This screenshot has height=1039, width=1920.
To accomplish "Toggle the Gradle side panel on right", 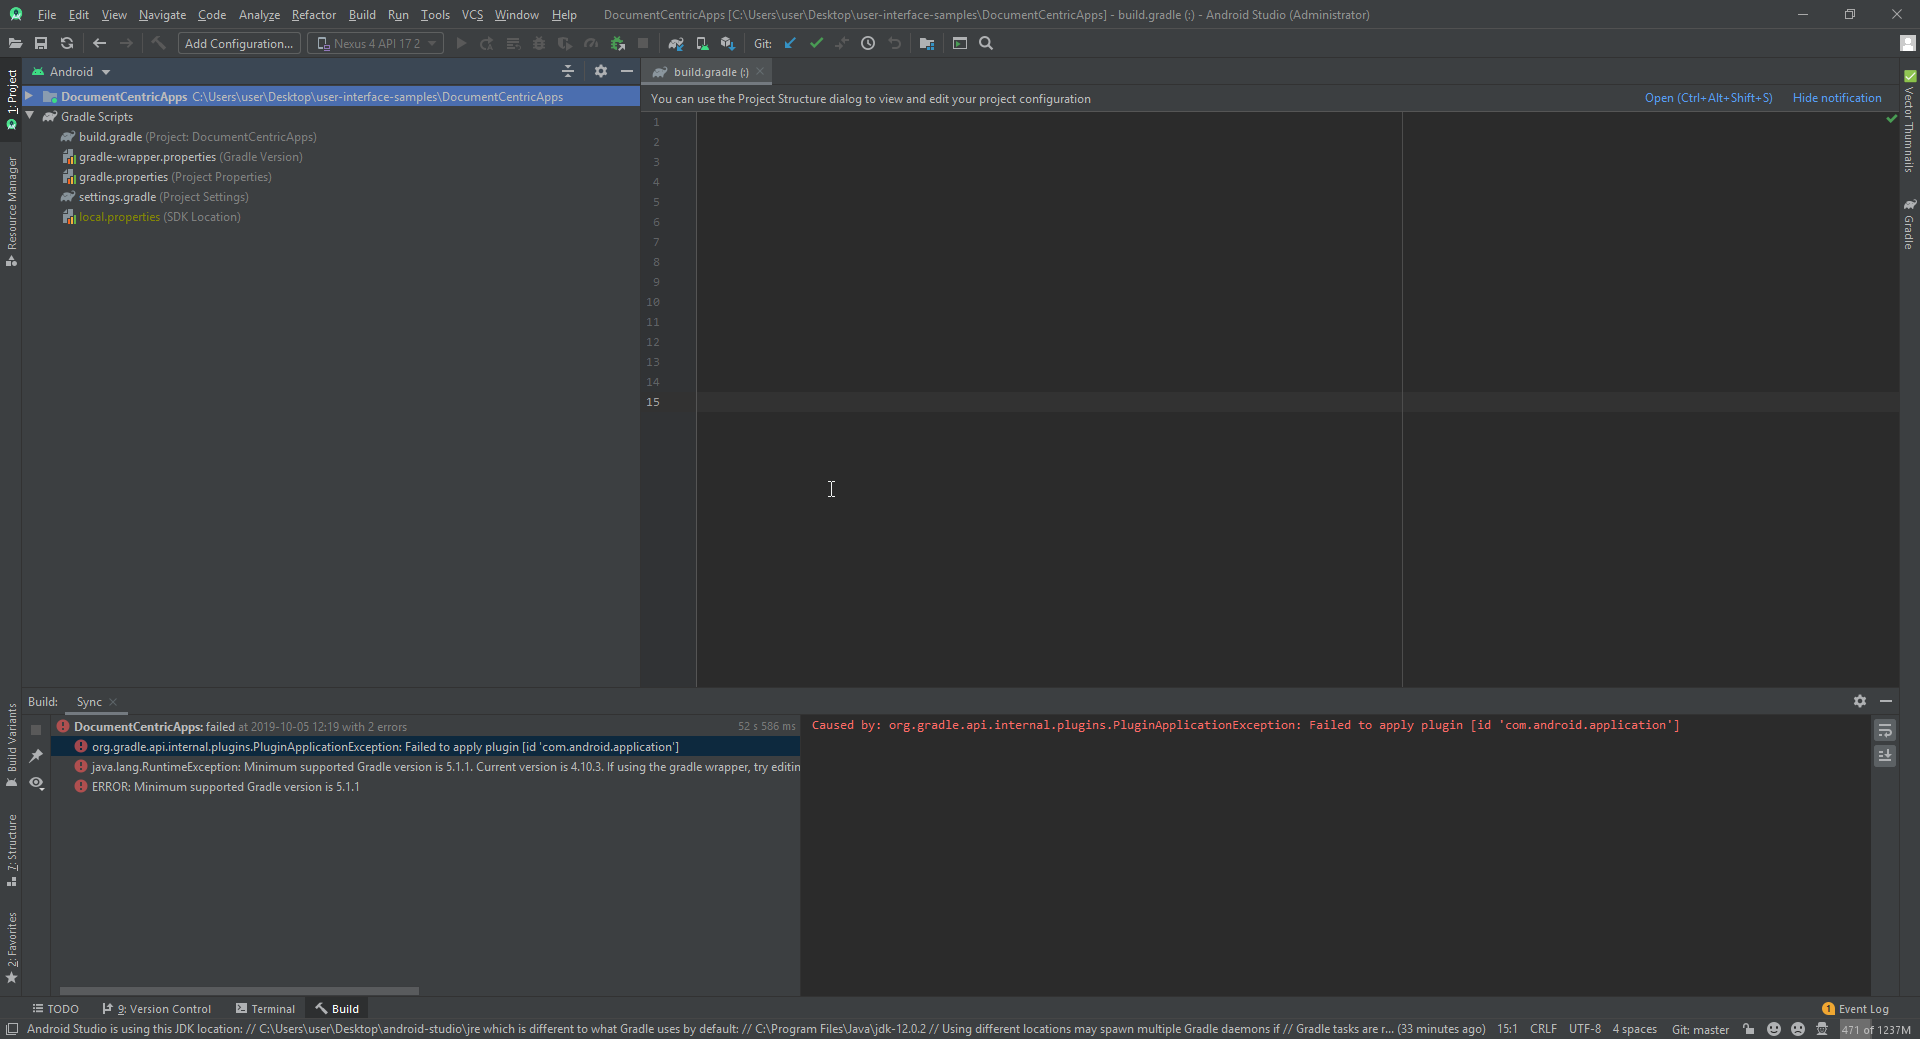I will [x=1909, y=223].
